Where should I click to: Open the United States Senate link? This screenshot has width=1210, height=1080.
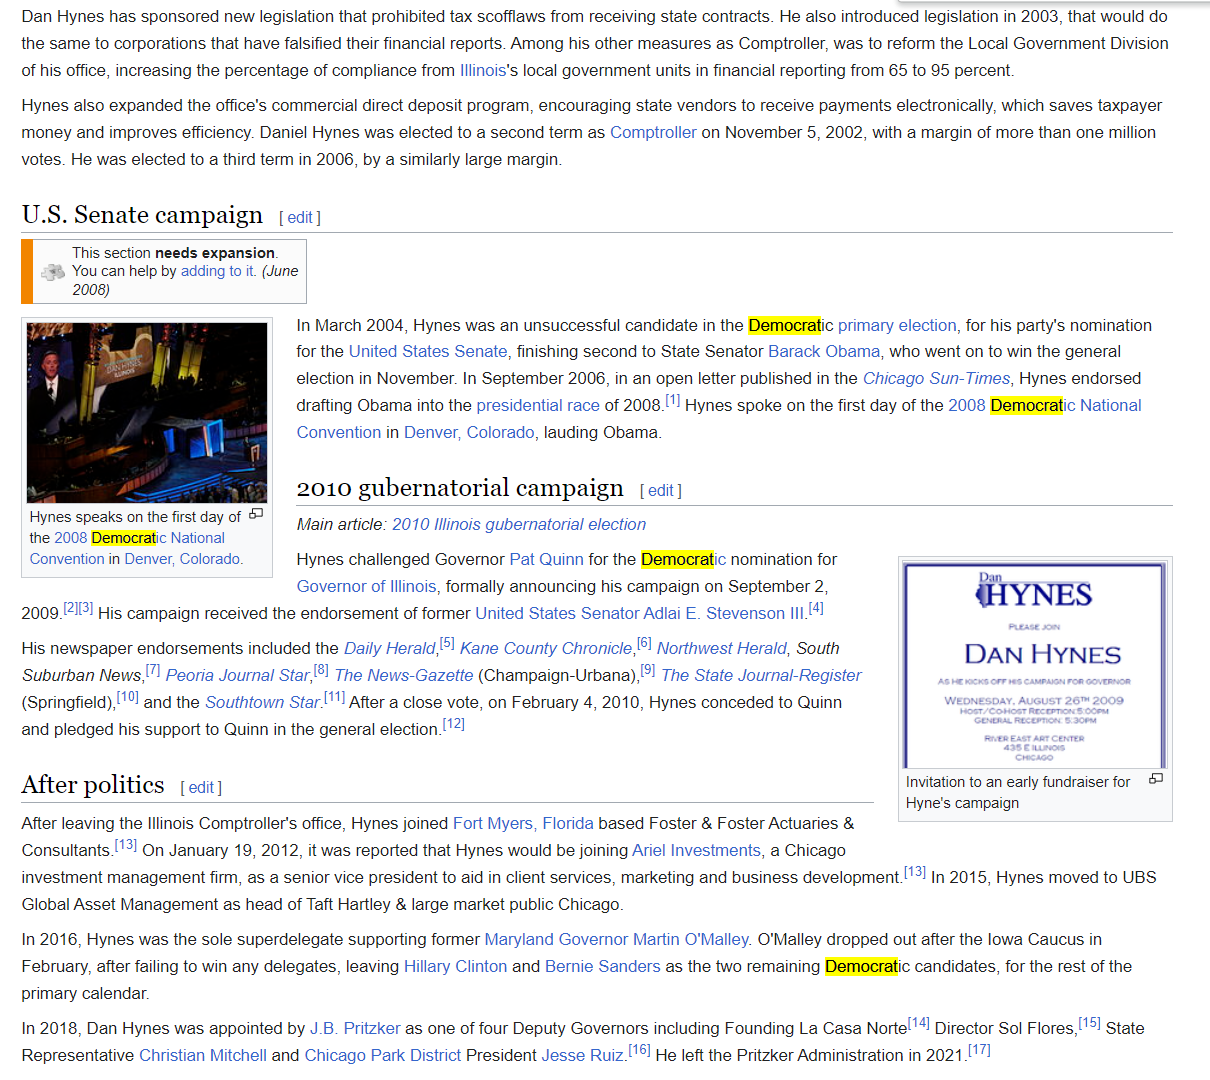point(428,351)
